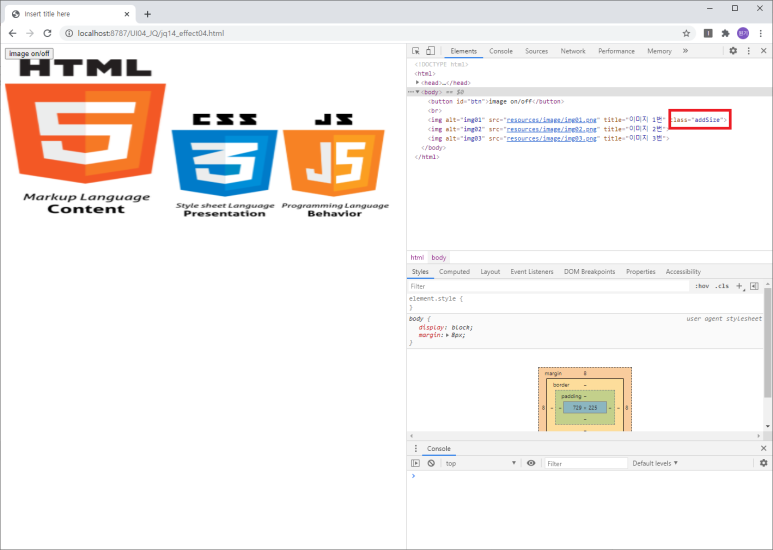773x550 pixels.
Task: Select html in breadcrumb bar
Action: pos(417,257)
